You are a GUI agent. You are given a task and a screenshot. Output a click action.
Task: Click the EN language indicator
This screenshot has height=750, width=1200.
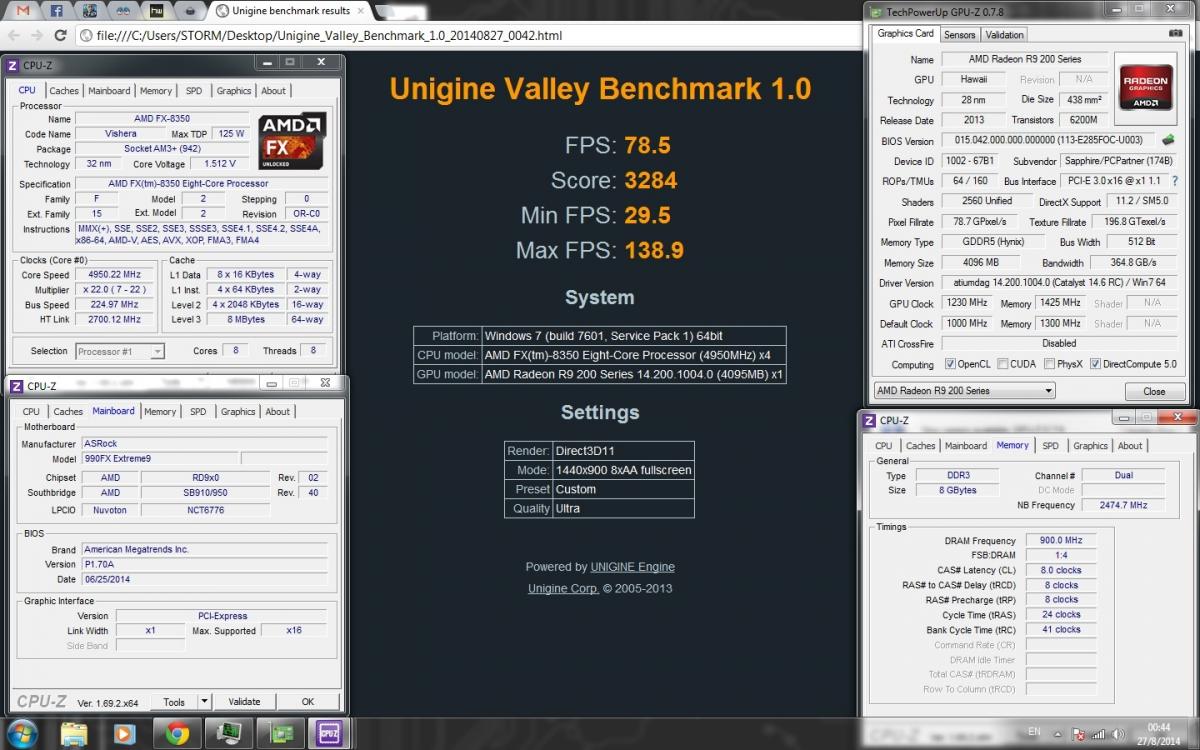(x=1034, y=732)
